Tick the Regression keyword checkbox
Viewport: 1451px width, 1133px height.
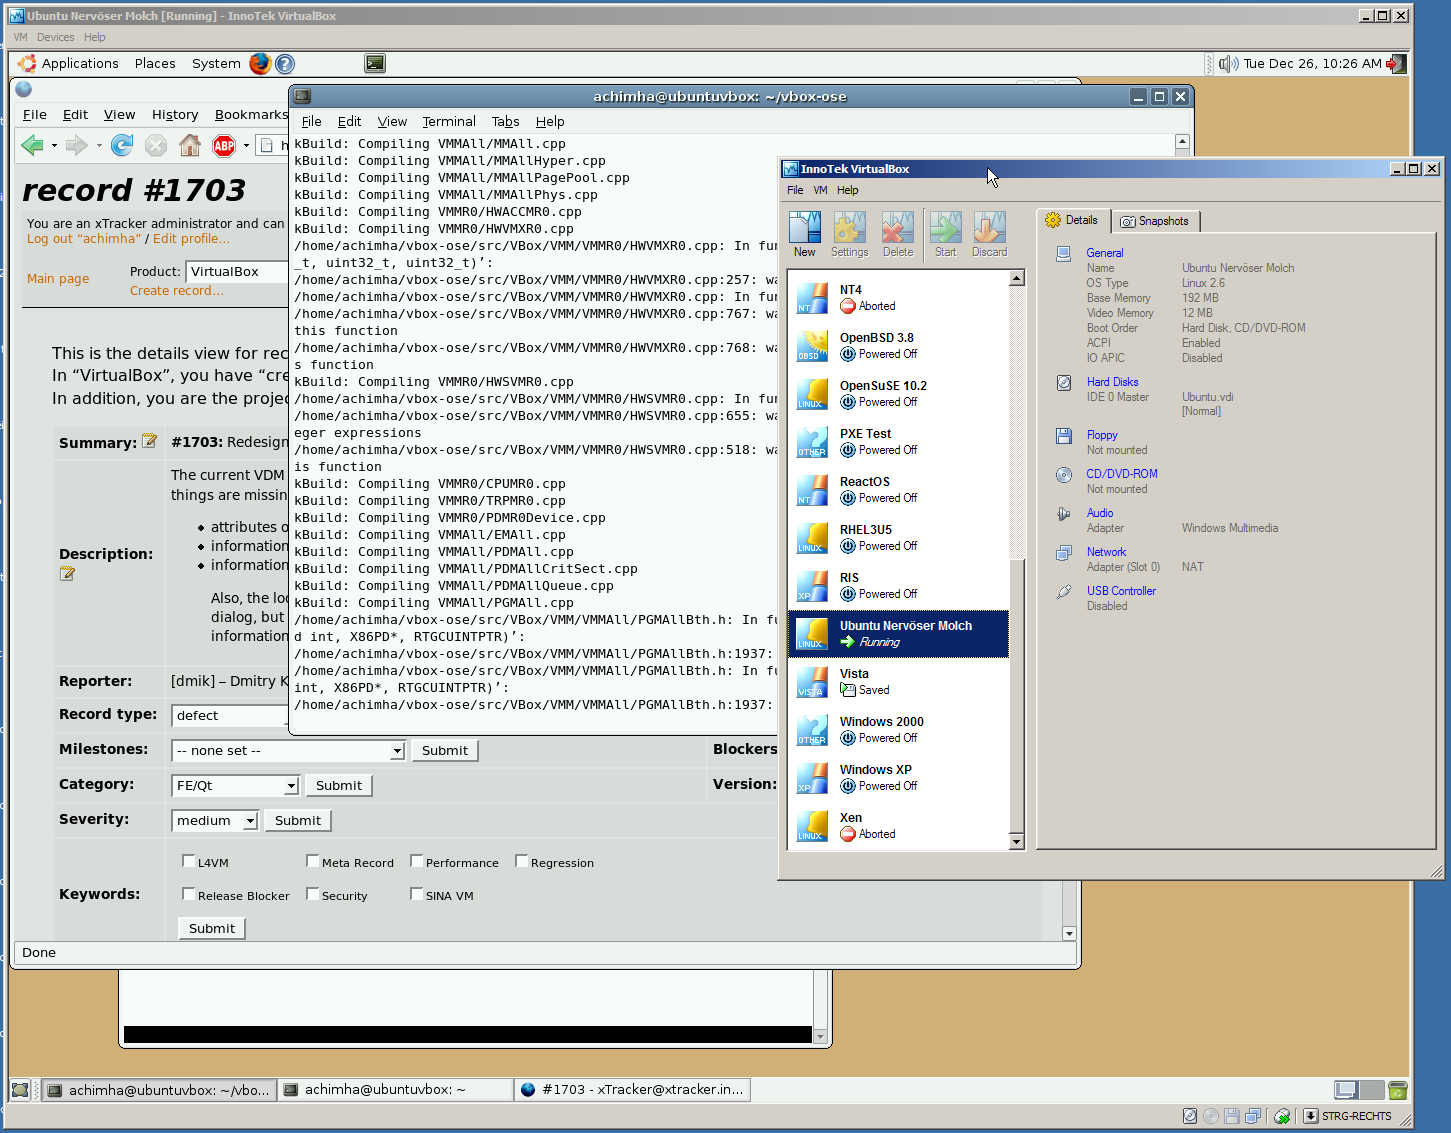[522, 861]
